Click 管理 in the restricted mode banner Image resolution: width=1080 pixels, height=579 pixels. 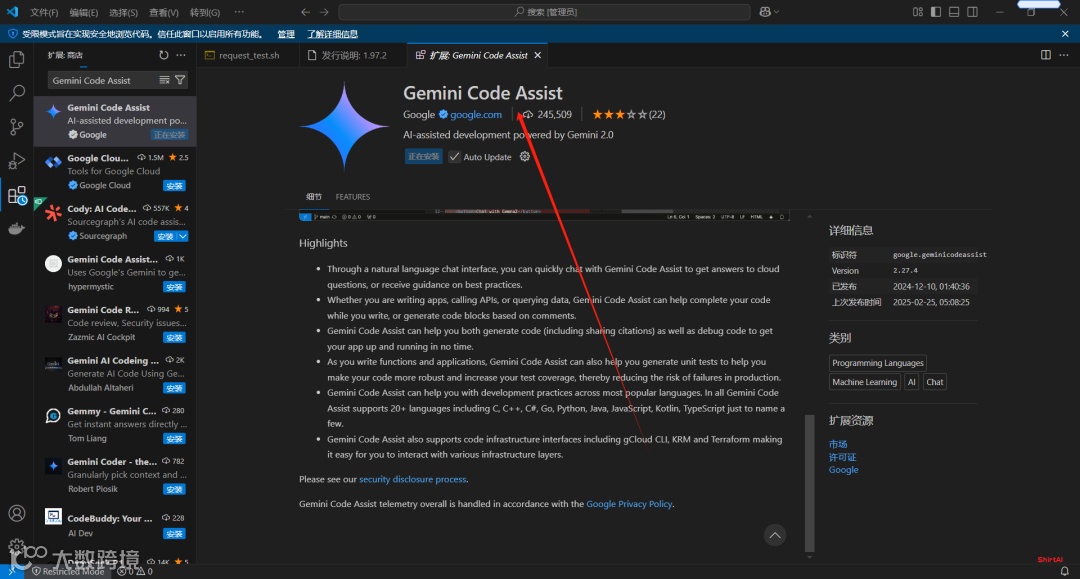286,34
